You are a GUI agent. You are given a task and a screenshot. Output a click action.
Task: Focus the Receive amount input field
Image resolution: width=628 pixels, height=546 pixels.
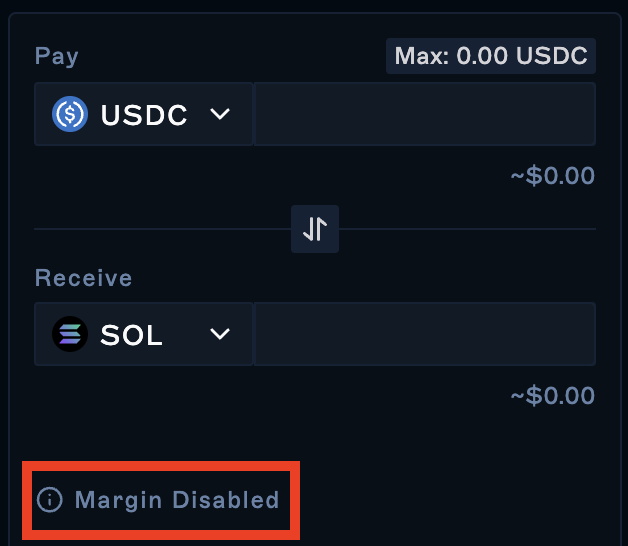tap(424, 334)
